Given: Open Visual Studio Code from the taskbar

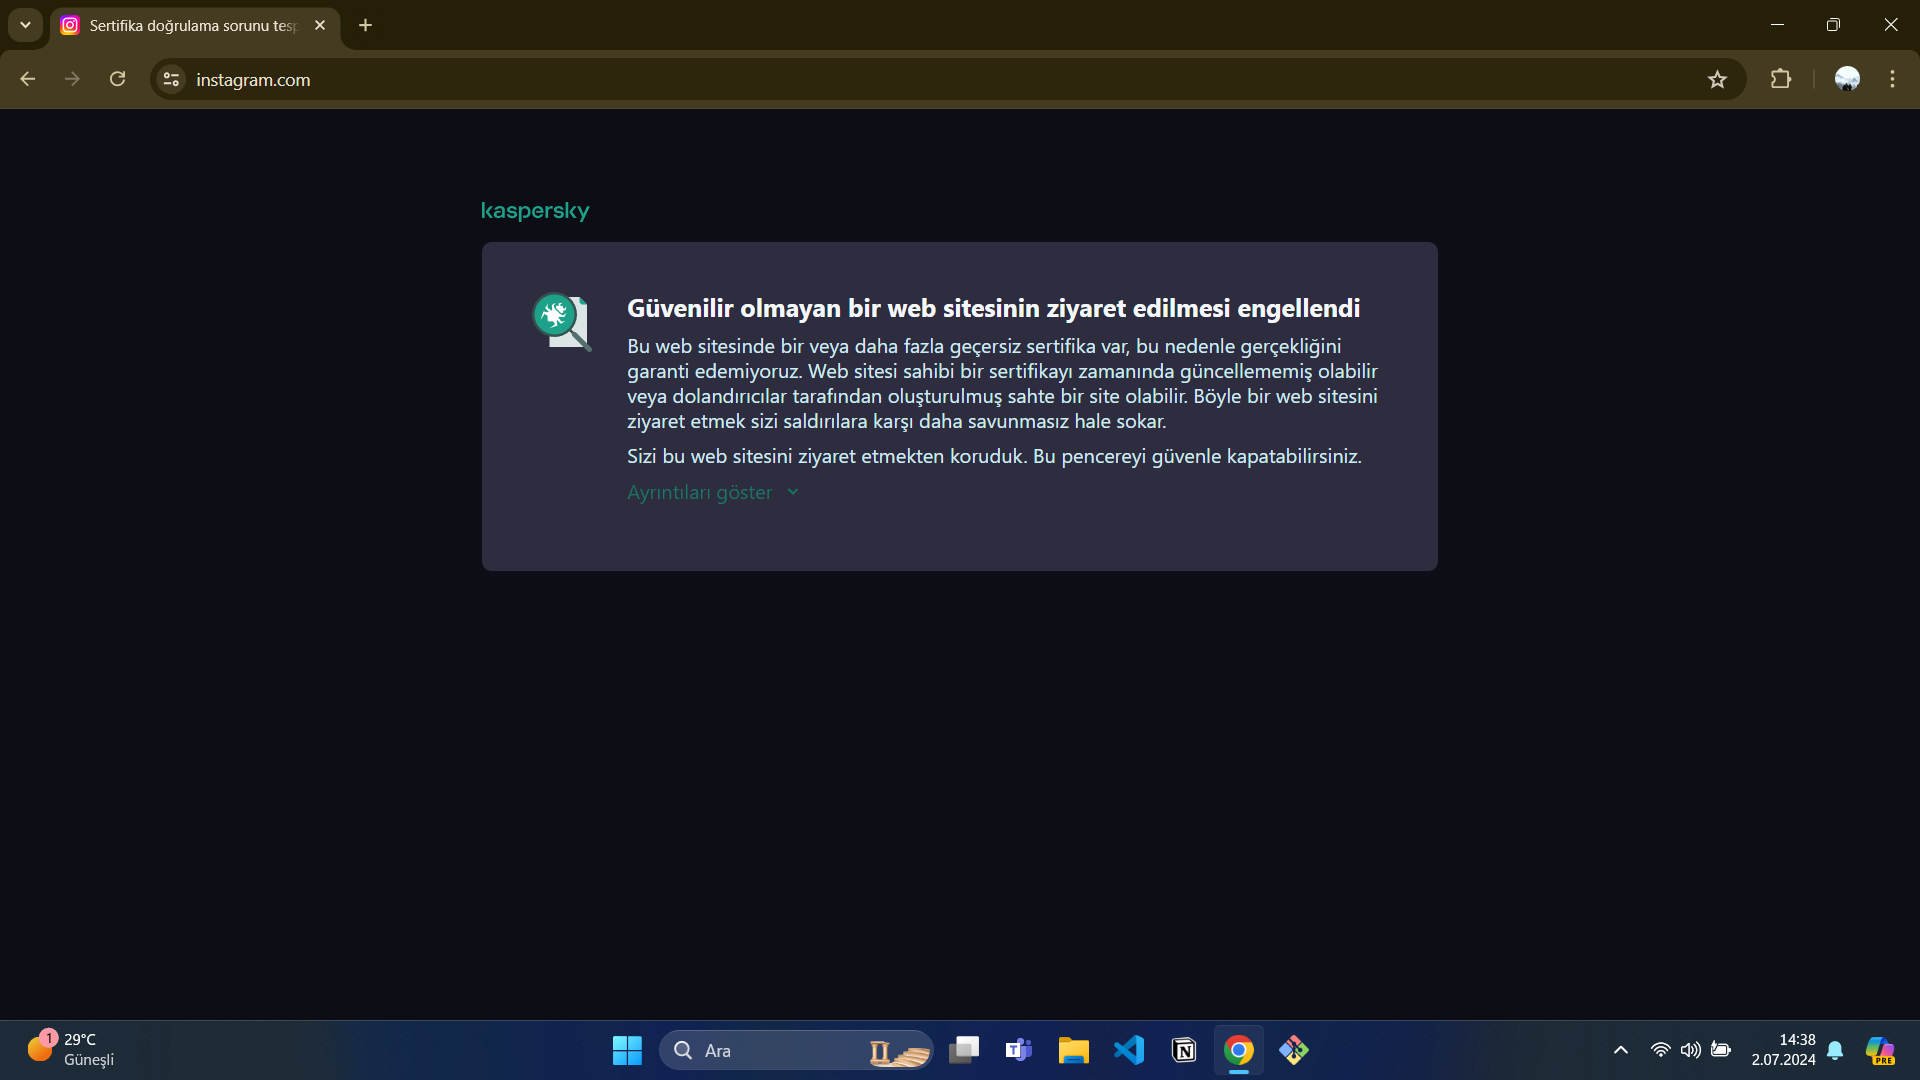Looking at the screenshot, I should pyautogui.click(x=1129, y=1050).
